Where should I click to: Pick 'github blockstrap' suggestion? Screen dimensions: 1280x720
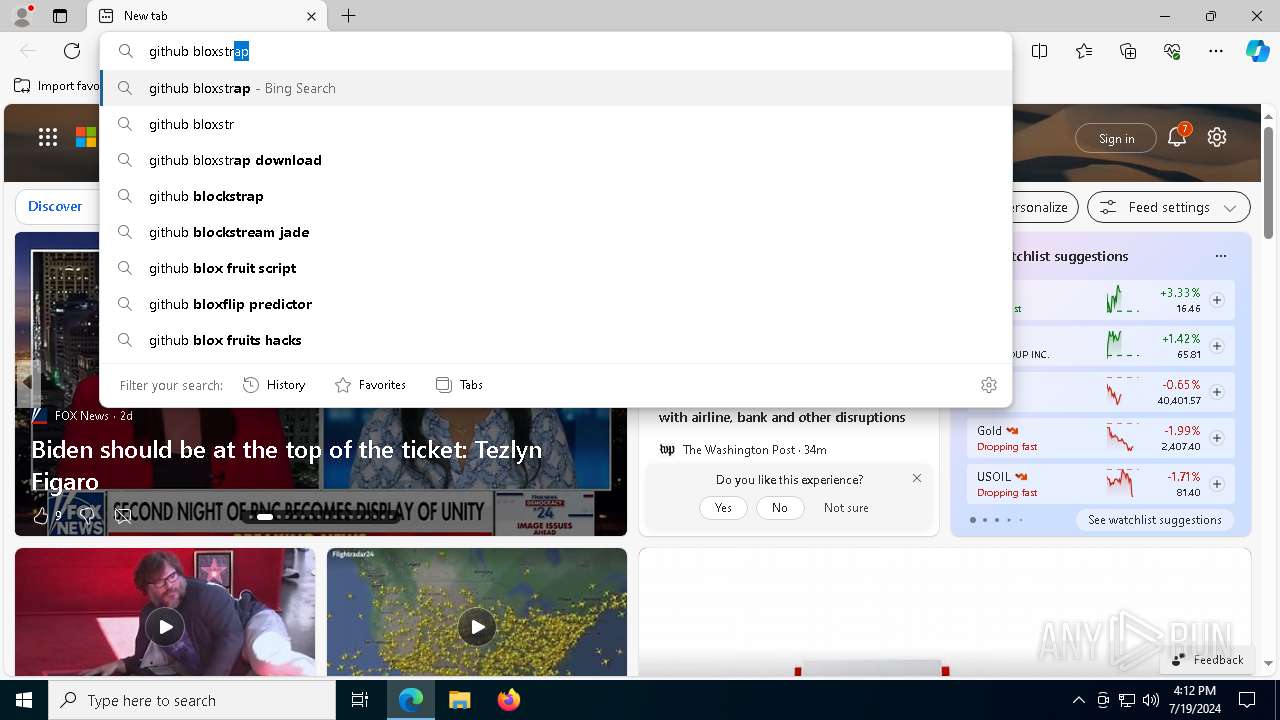[x=556, y=196]
